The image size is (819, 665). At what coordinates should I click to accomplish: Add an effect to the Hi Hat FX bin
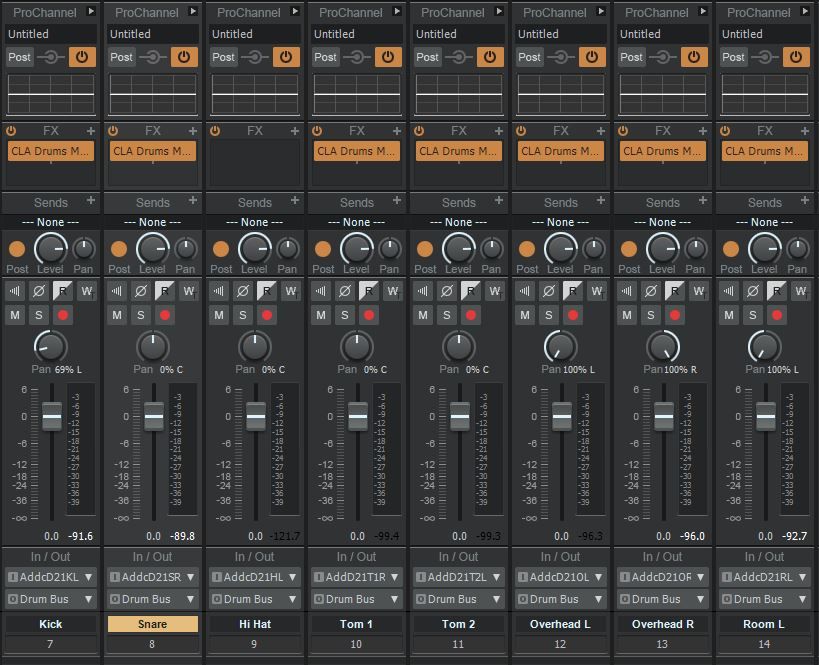[295, 131]
